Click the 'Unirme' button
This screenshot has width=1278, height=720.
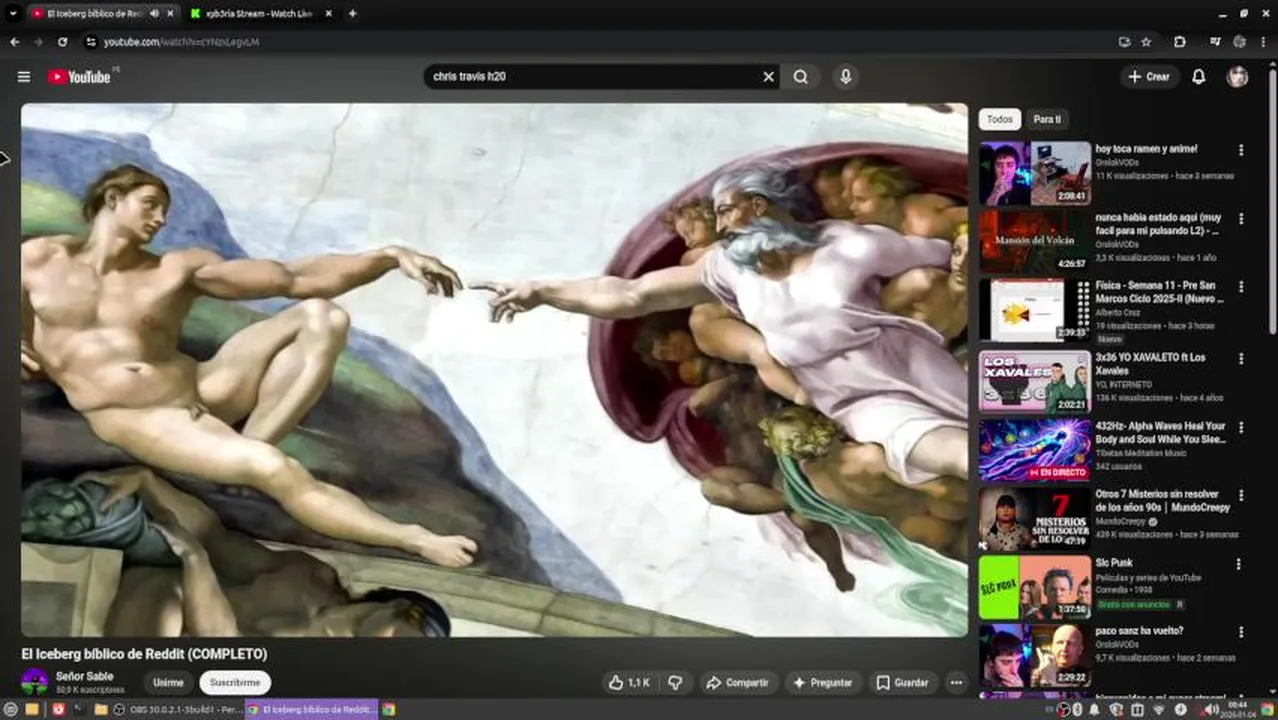(x=168, y=683)
